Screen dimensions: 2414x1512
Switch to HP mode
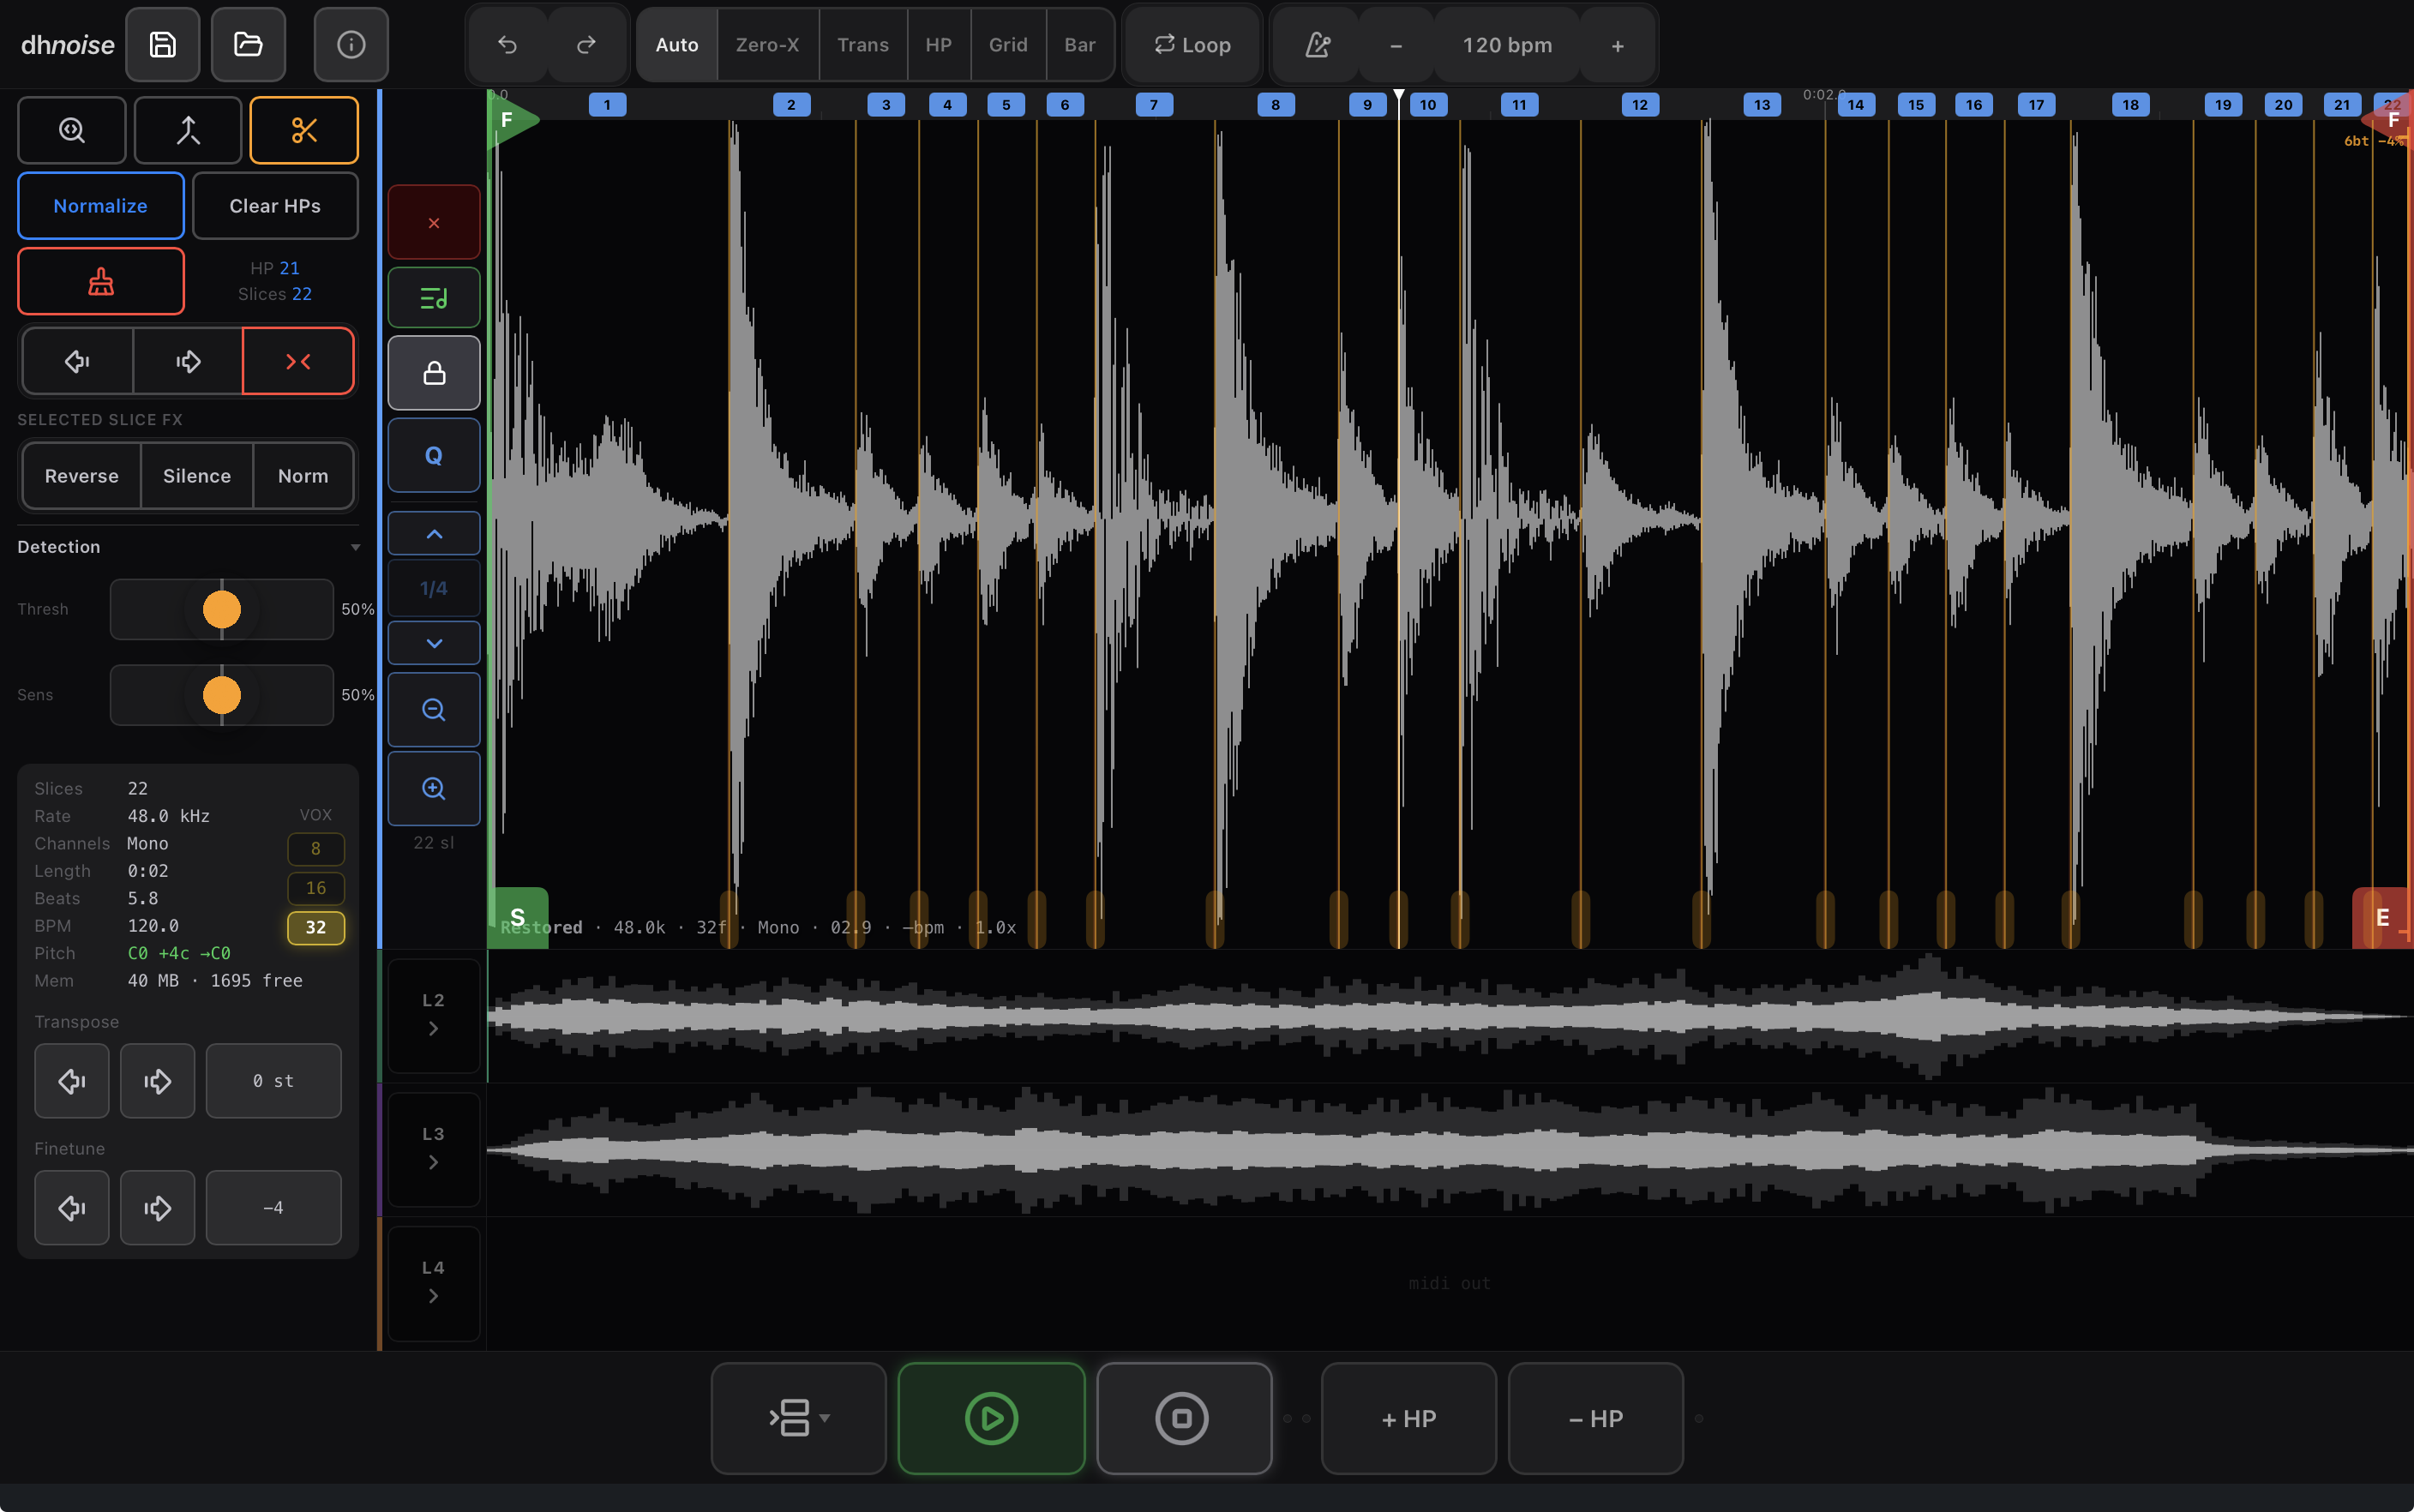point(939,44)
